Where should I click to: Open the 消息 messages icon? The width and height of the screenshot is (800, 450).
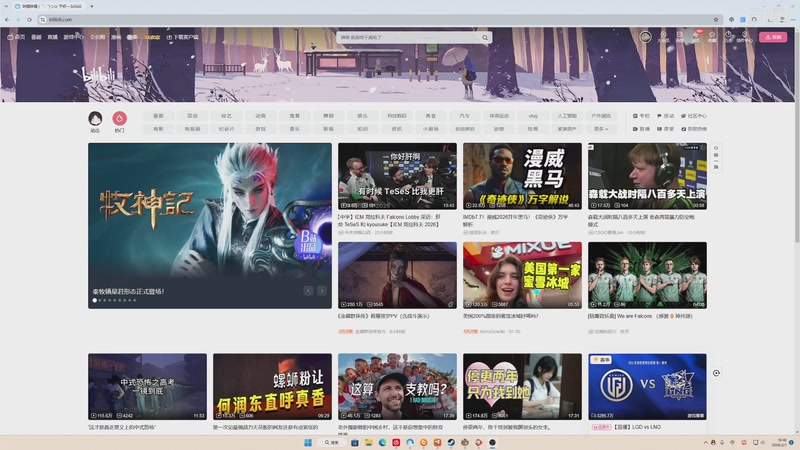(680, 37)
